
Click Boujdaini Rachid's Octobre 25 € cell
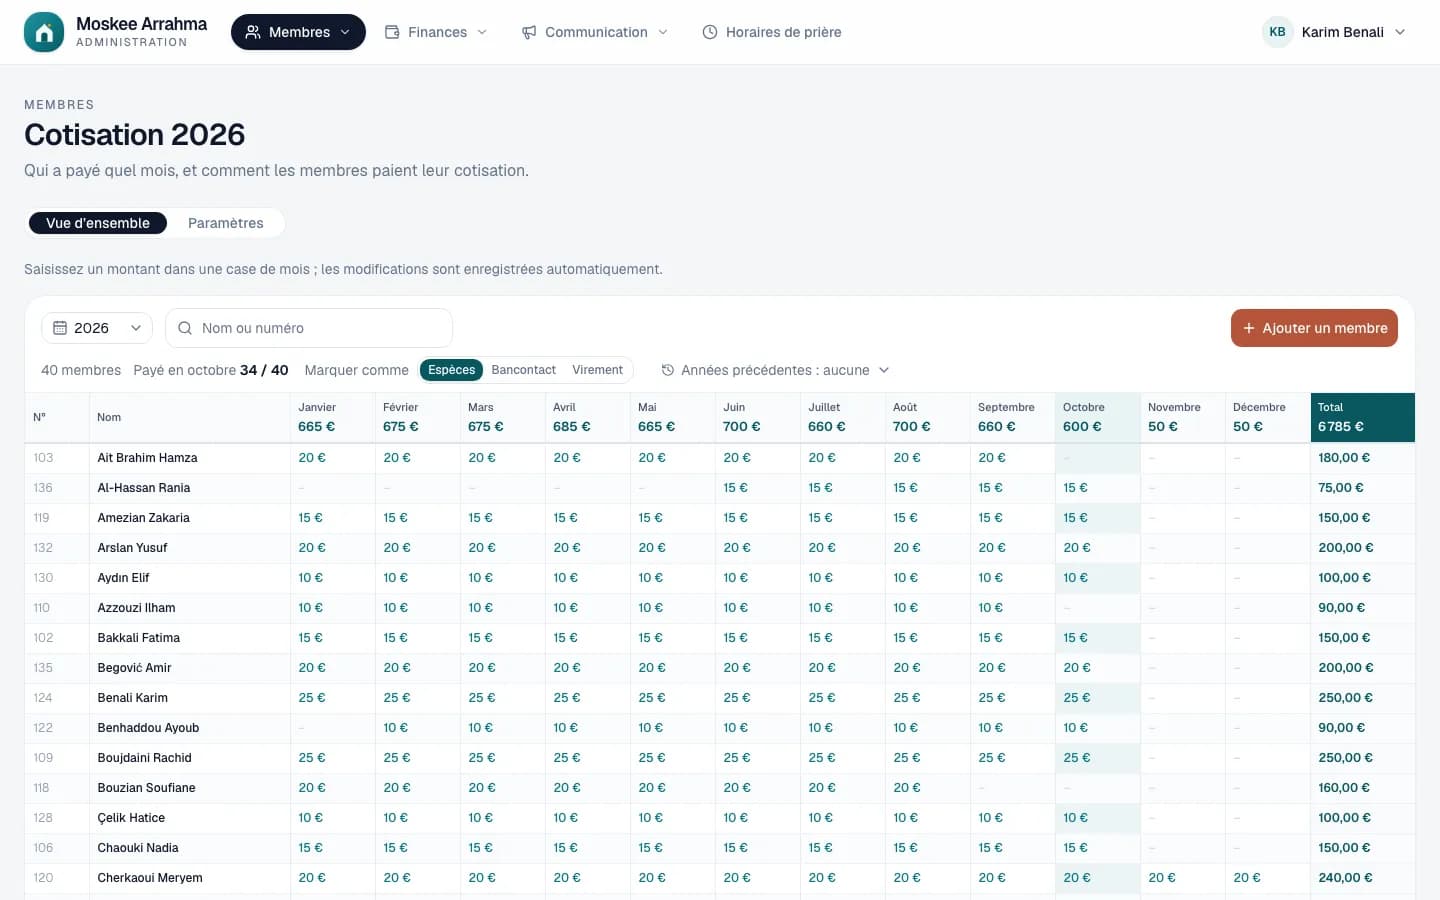[1097, 758]
